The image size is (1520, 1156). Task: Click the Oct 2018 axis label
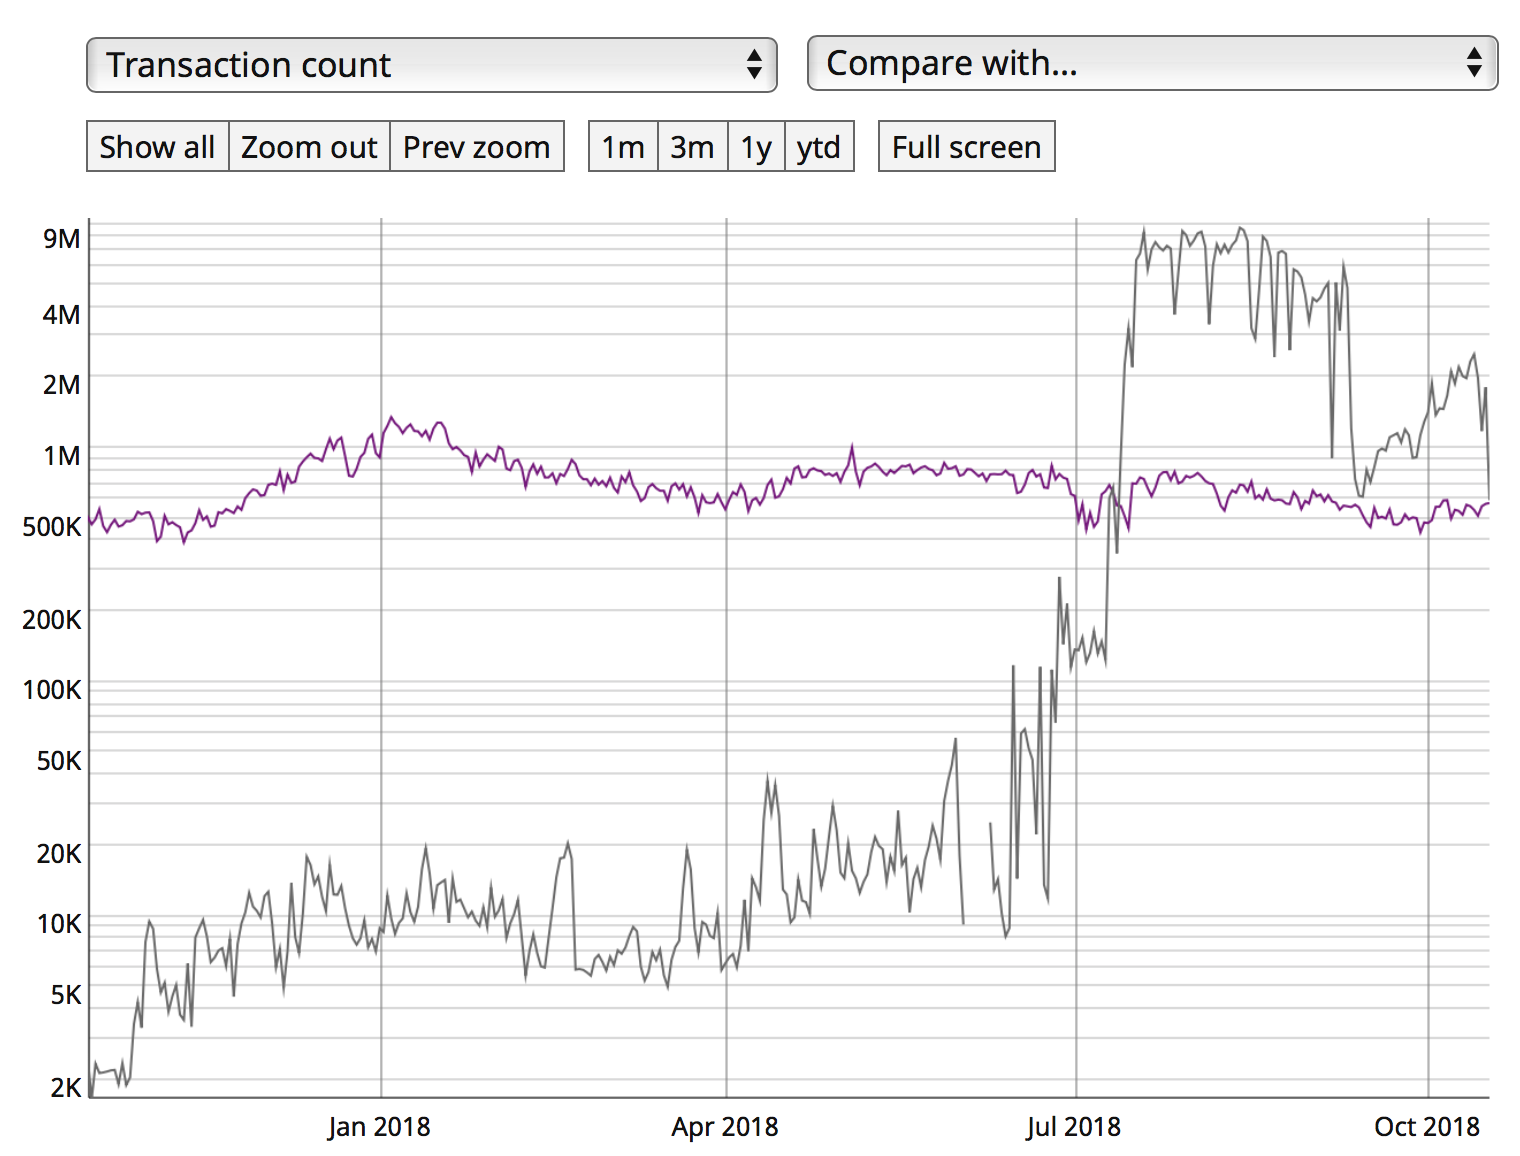[x=1427, y=1127]
